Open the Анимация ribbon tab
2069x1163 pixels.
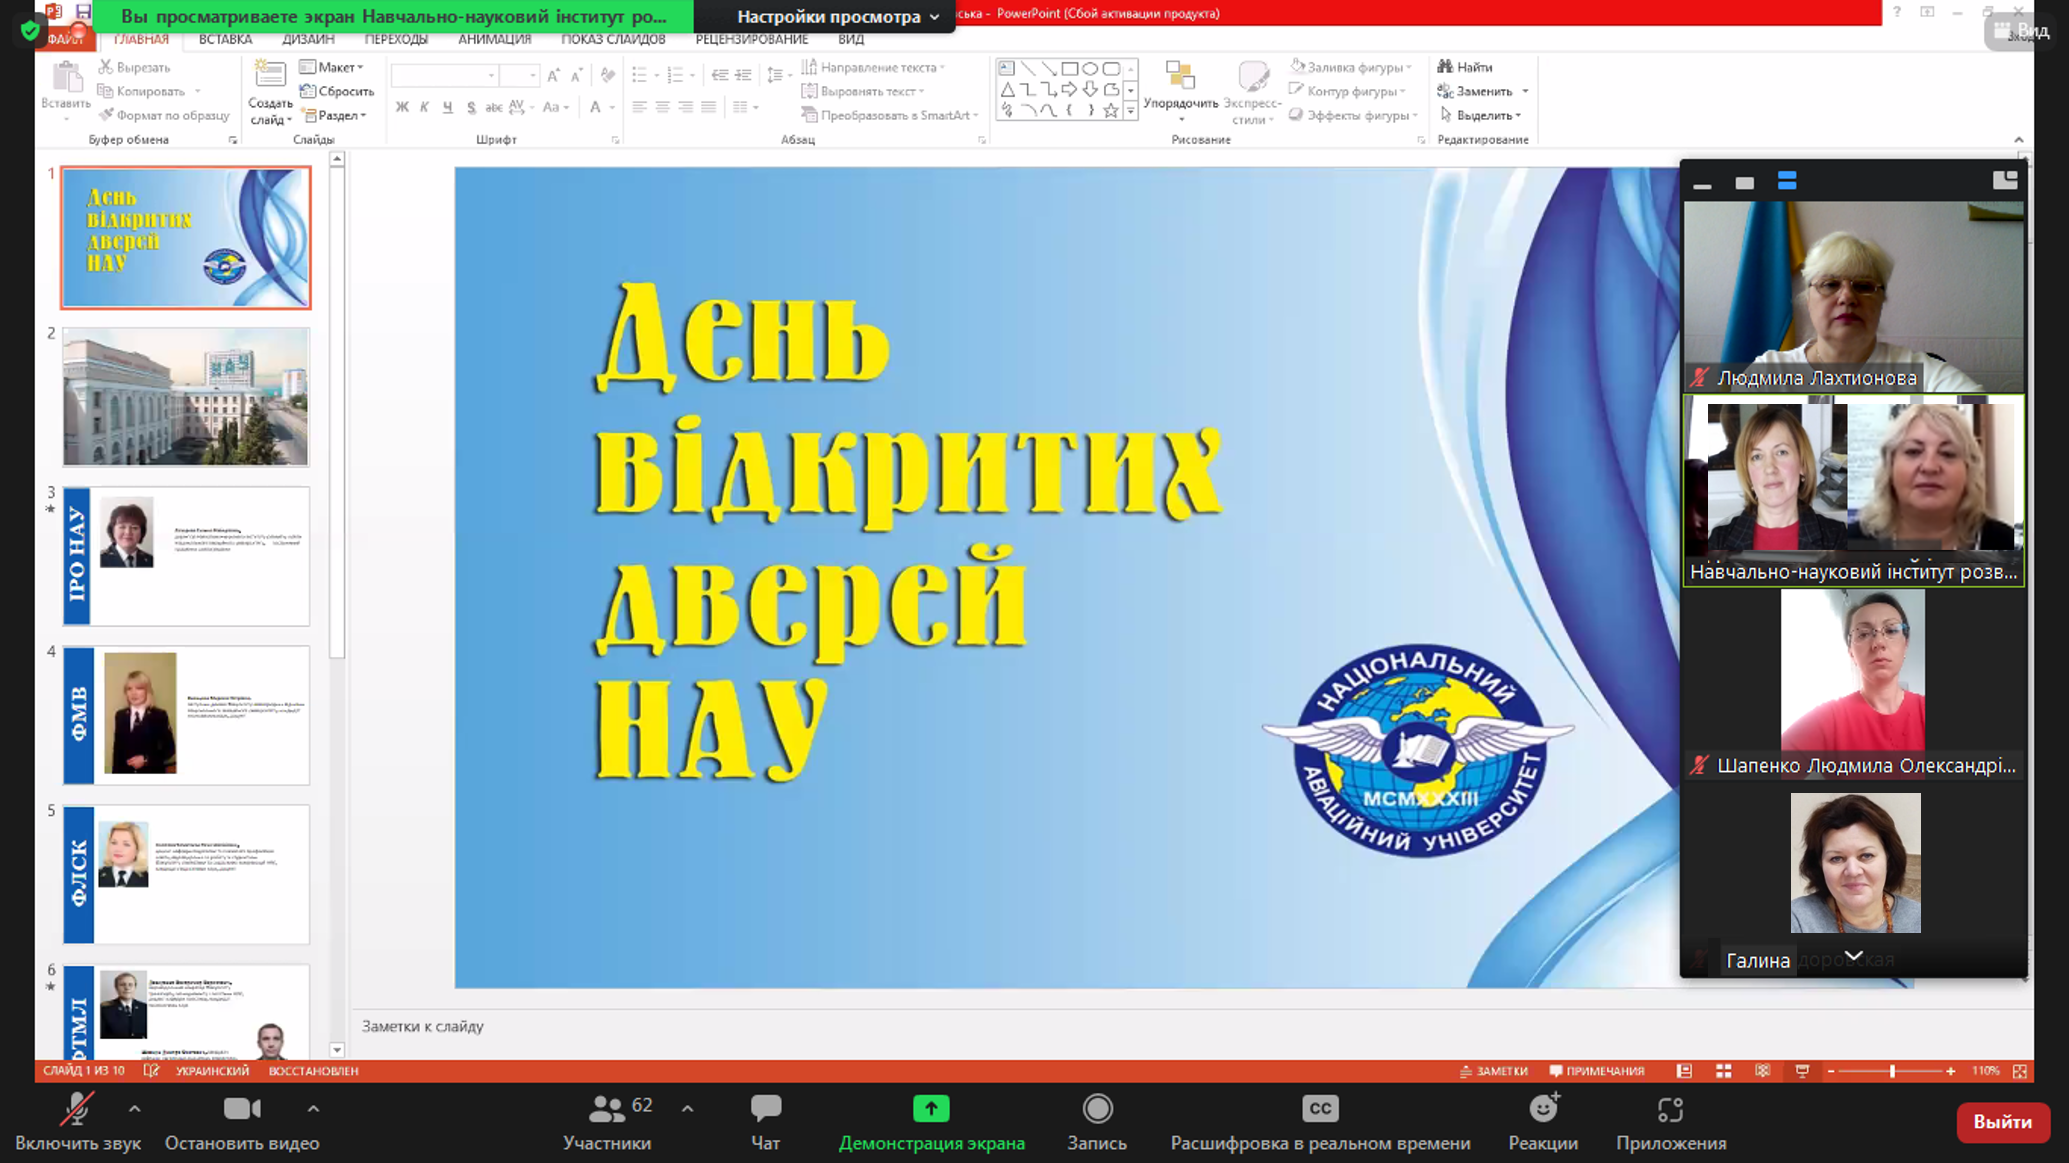coord(494,39)
